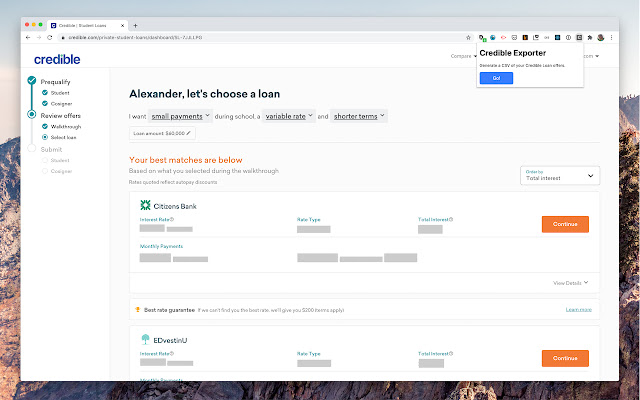Click the EDvestinU lender name

click(x=170, y=340)
